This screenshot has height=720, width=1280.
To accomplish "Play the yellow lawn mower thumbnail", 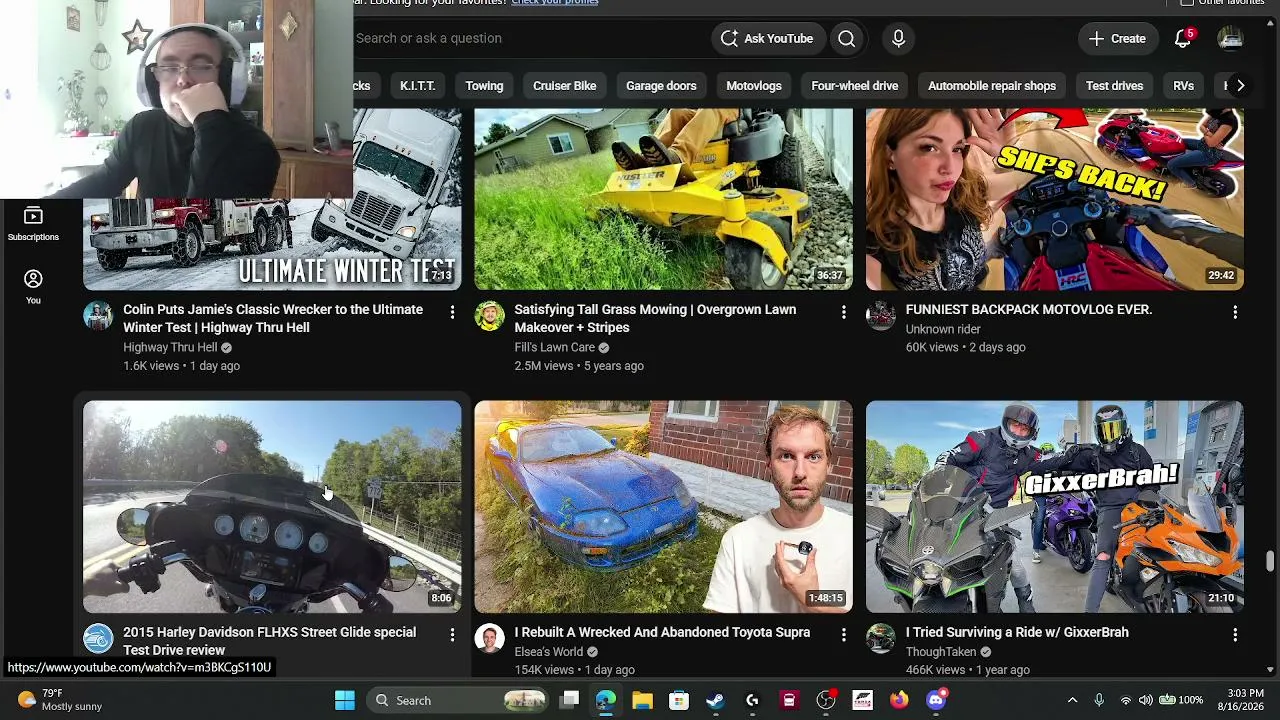I will [663, 199].
